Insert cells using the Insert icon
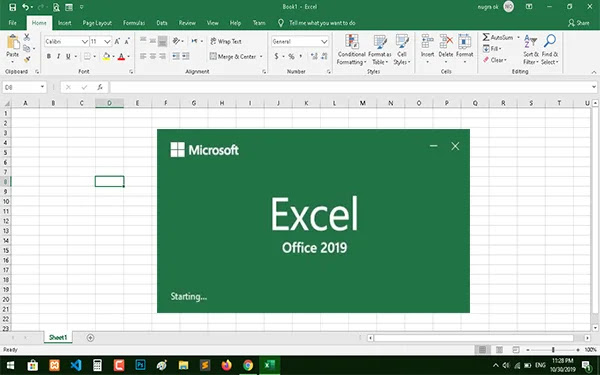 (x=427, y=41)
